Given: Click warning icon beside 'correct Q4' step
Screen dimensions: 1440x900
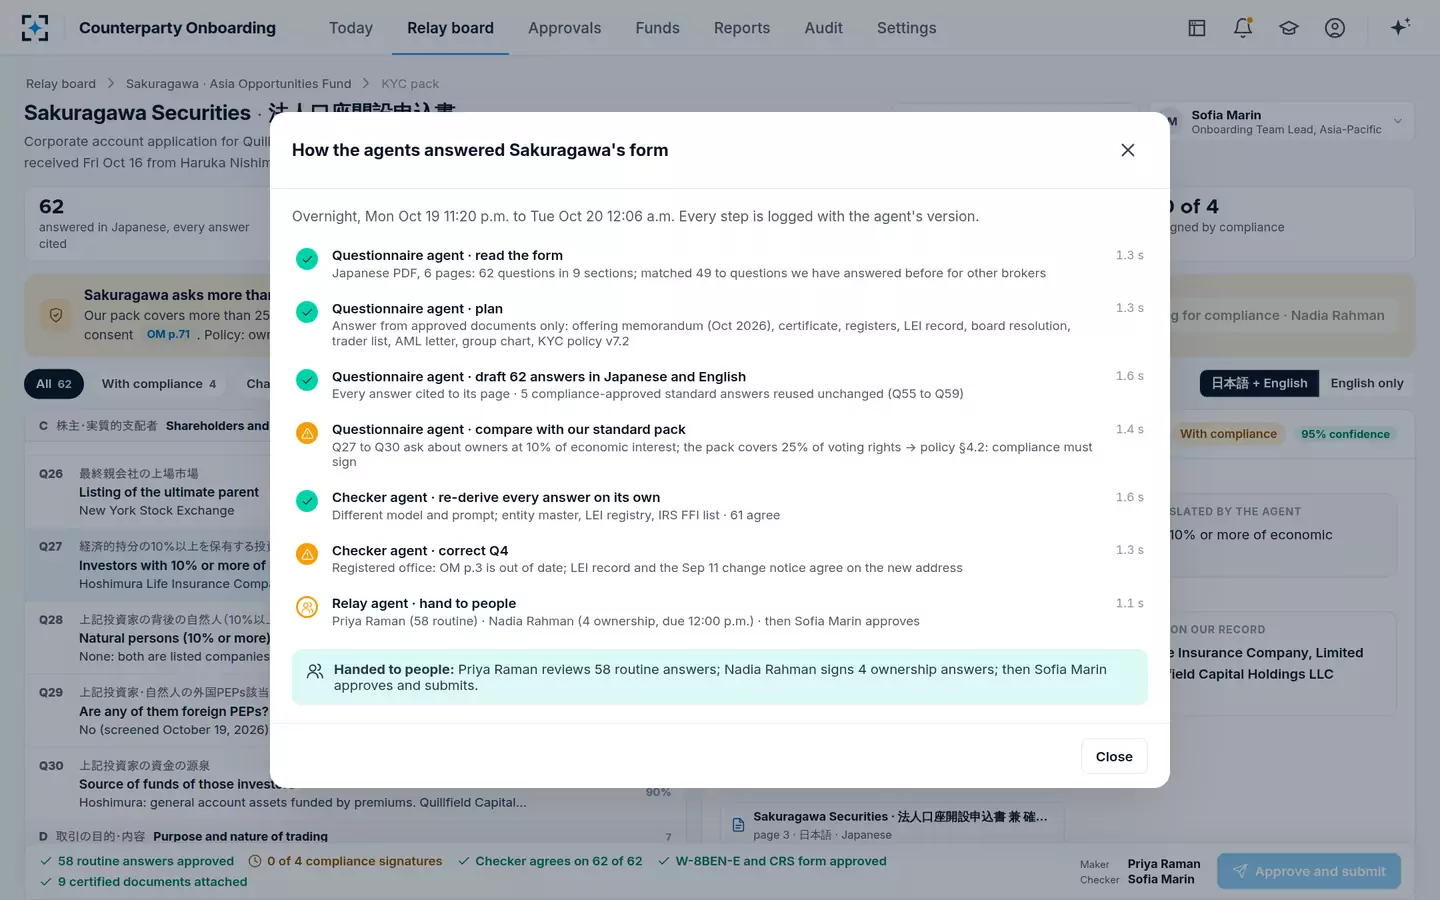Looking at the screenshot, I should (x=307, y=554).
